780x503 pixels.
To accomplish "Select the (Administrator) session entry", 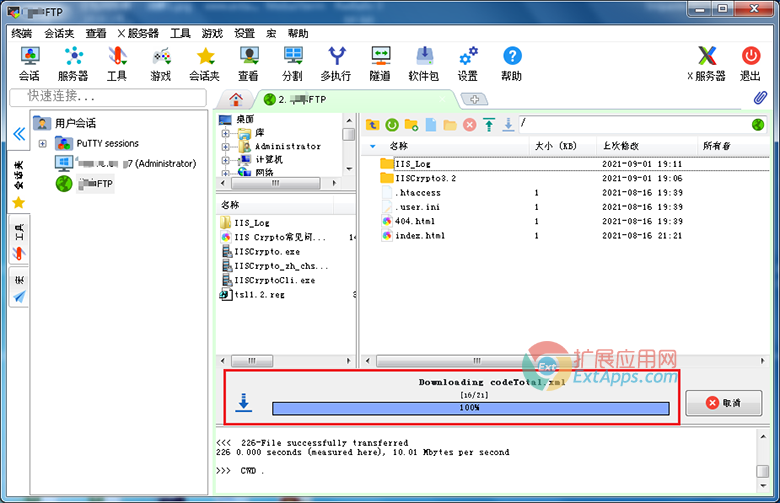I will [x=125, y=164].
